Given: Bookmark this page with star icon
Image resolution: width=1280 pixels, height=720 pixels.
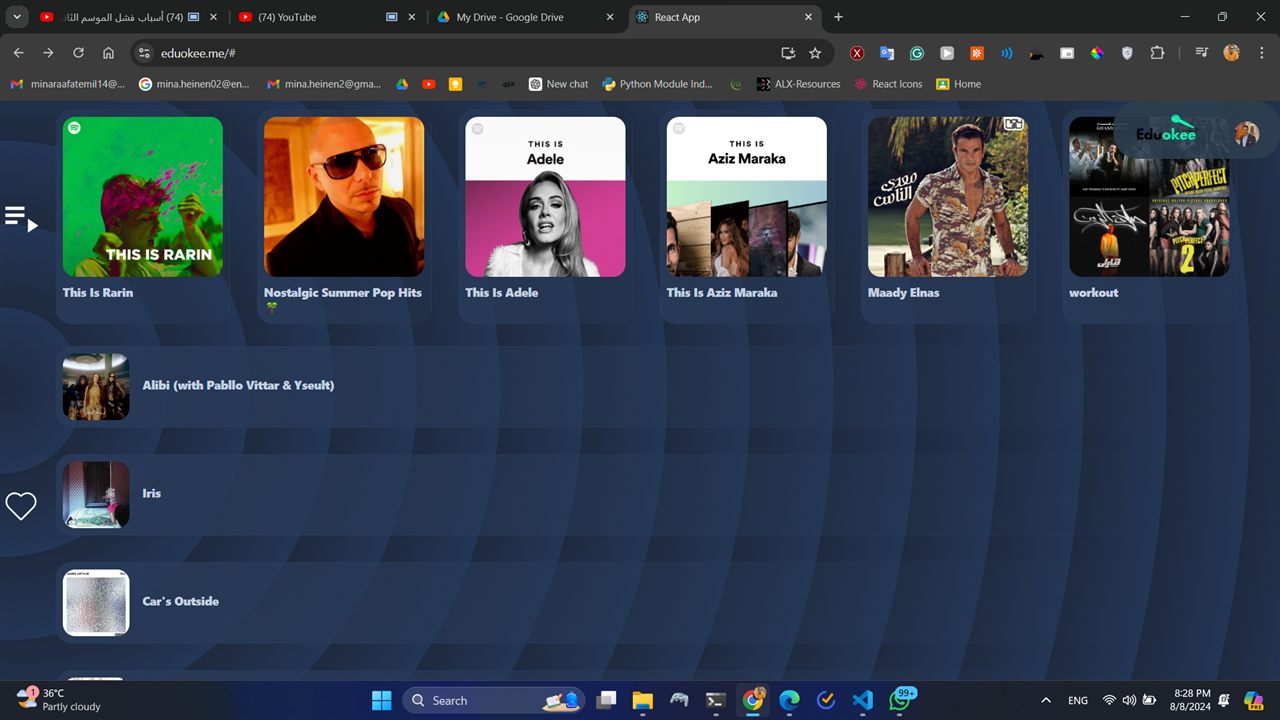Looking at the screenshot, I should [815, 53].
